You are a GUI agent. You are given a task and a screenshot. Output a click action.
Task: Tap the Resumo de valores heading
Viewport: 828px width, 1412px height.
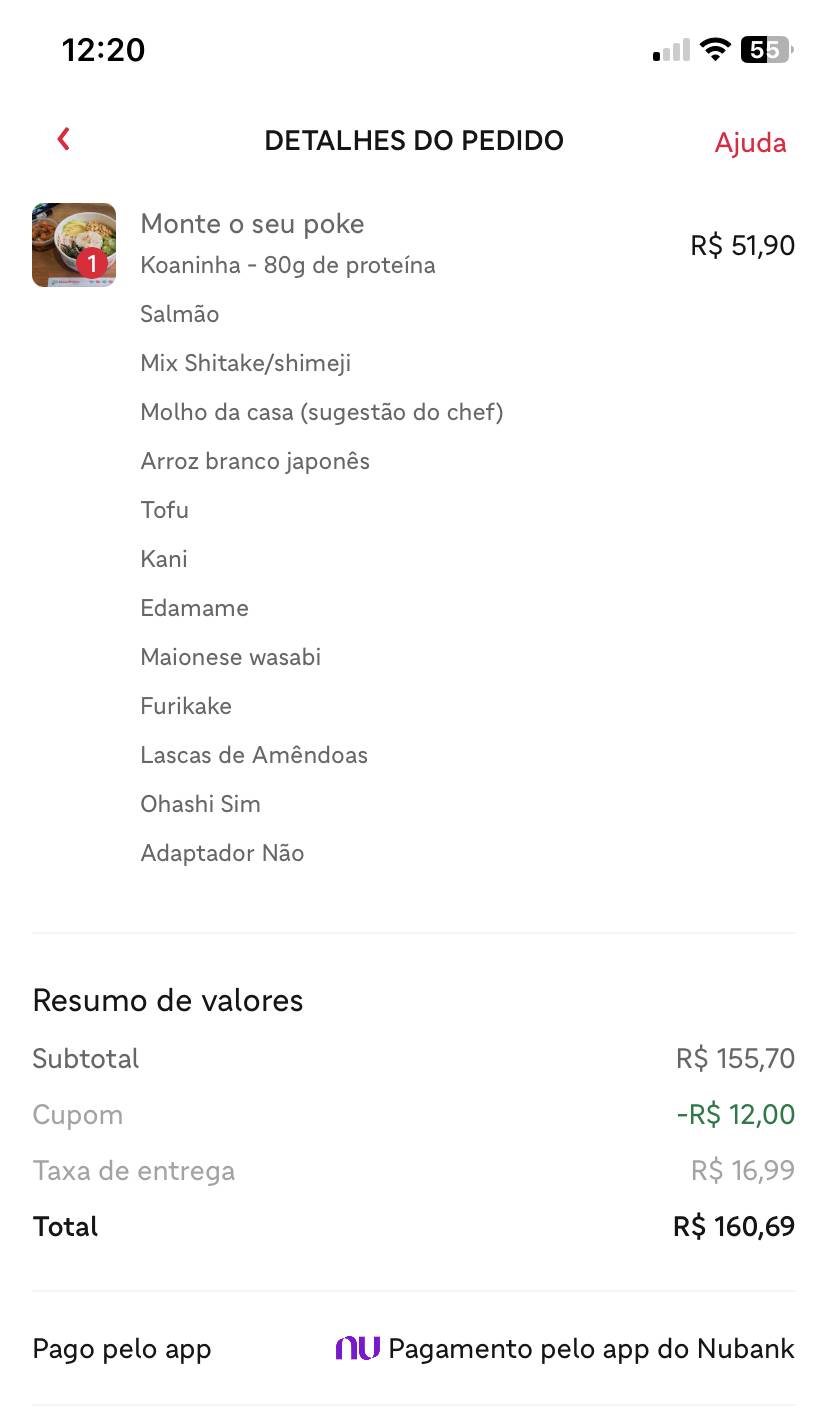167,1001
